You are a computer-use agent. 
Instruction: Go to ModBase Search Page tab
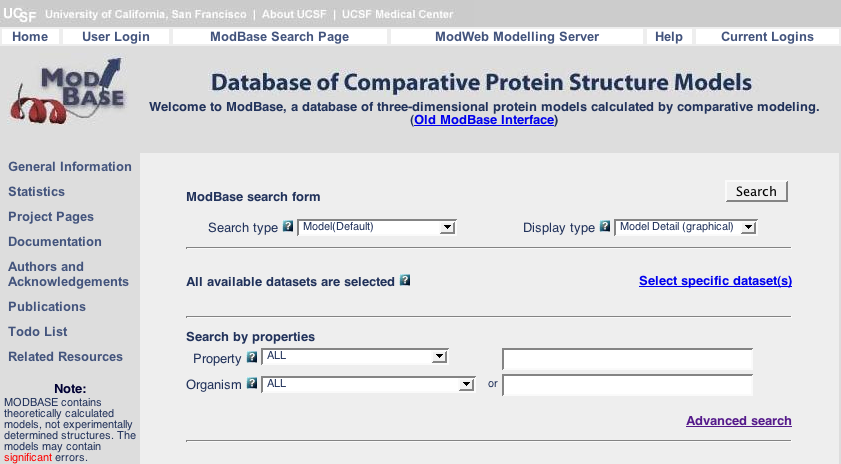tap(279, 37)
